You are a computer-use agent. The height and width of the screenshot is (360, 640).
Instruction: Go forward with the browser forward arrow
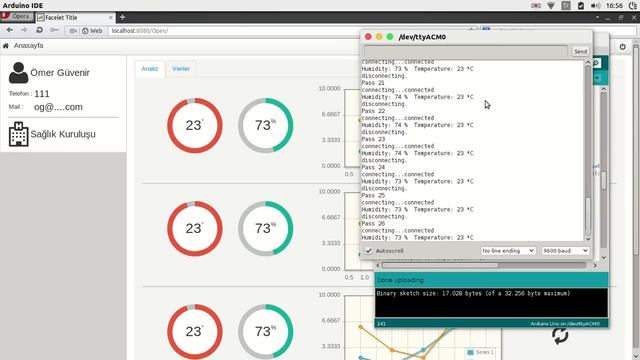click(24, 30)
